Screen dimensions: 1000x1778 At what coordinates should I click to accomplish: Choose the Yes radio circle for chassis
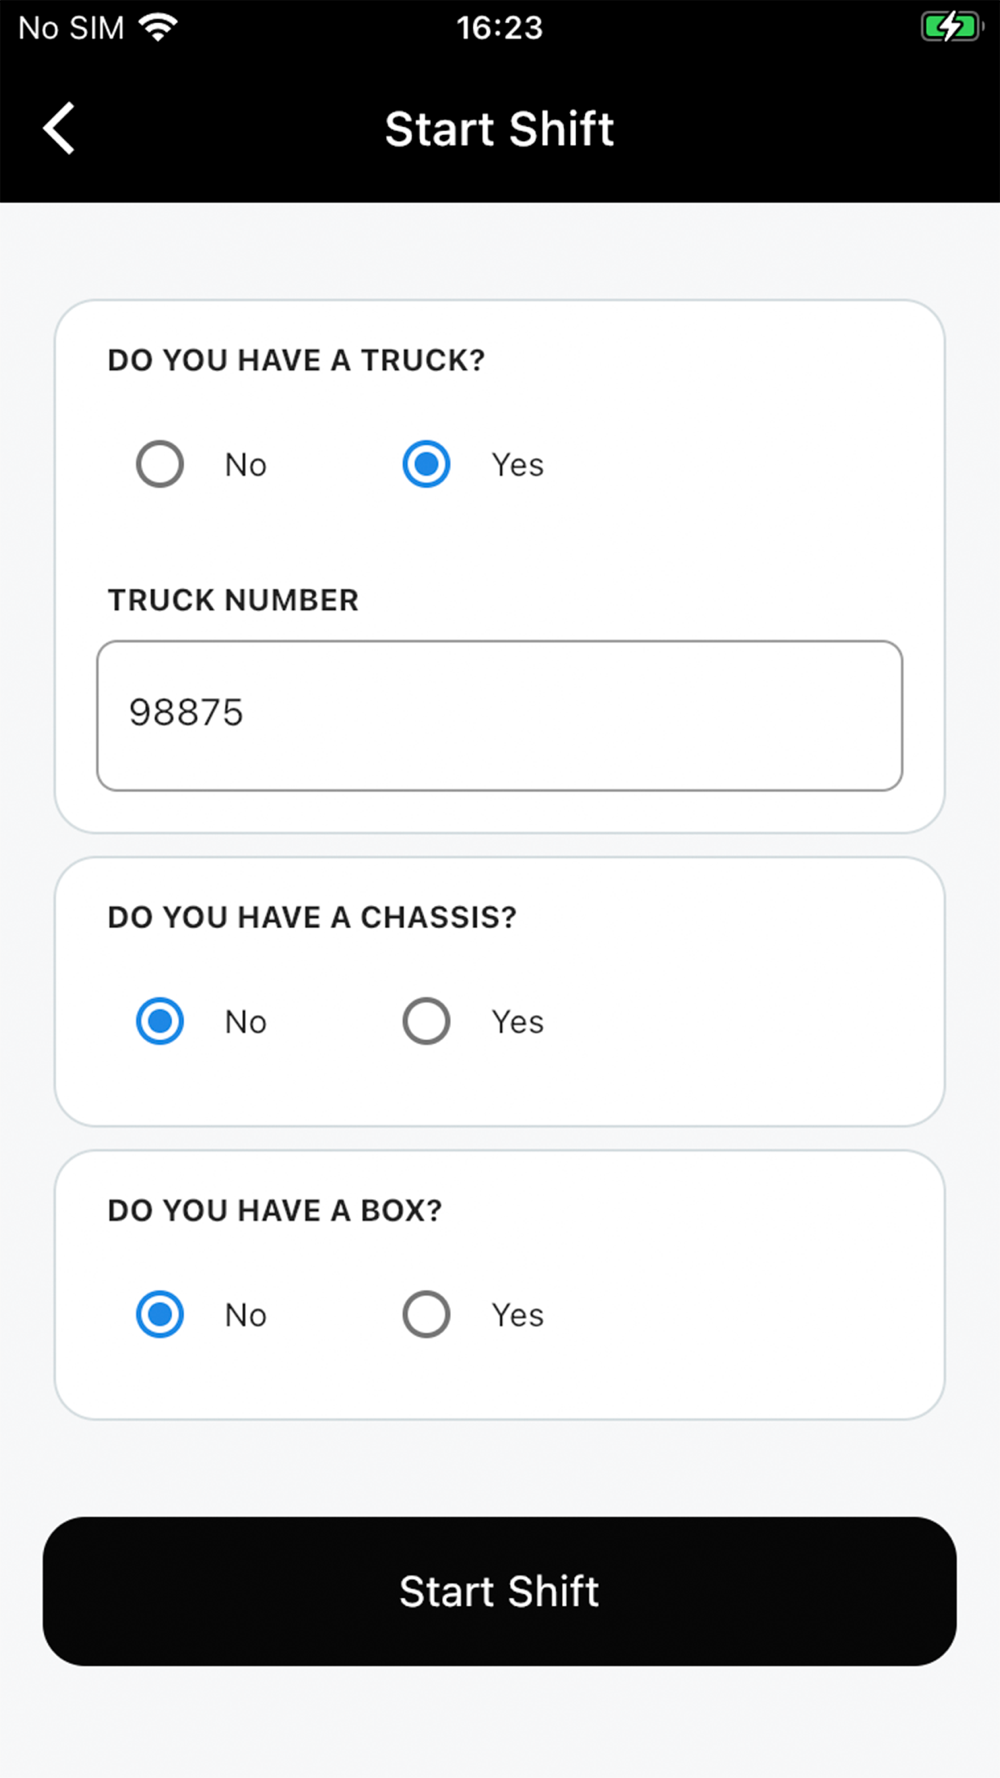426,1021
